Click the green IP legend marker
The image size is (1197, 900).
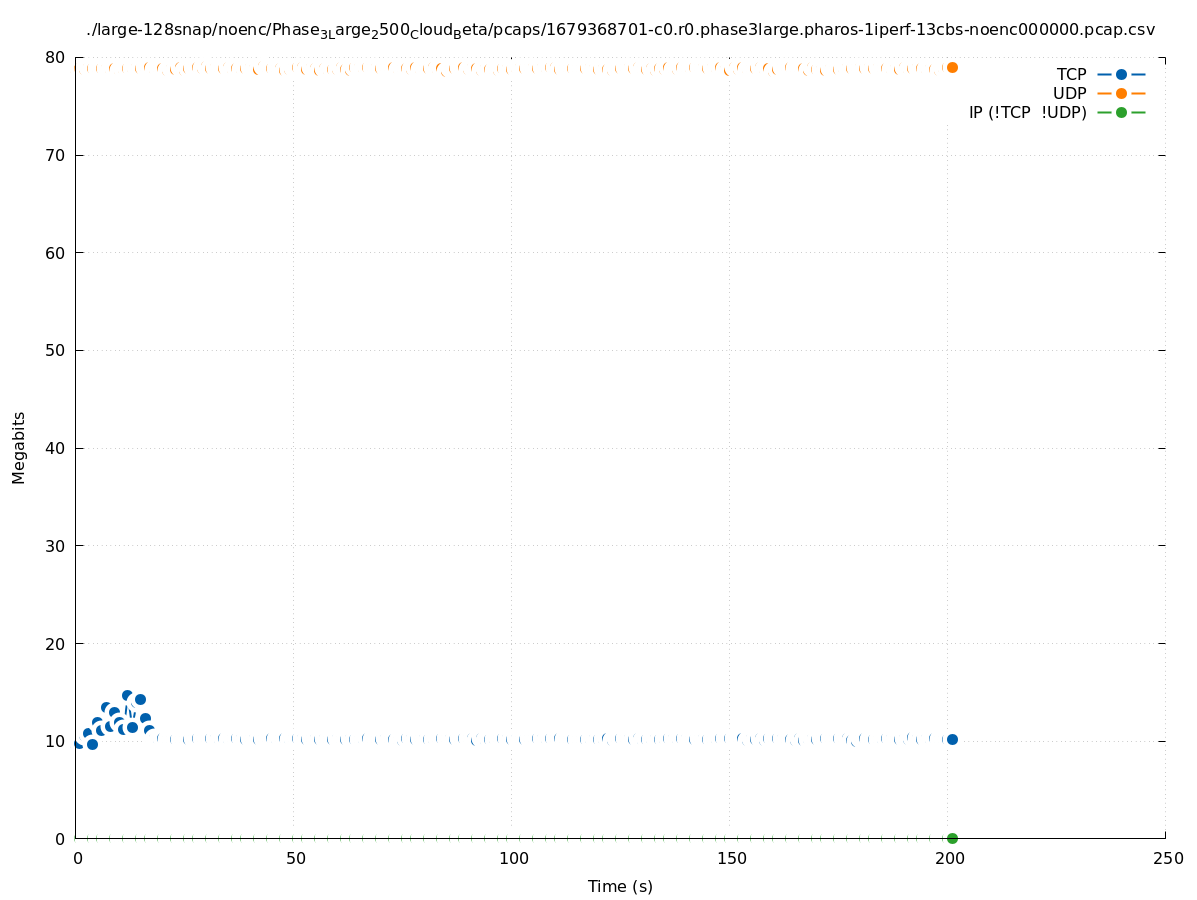coord(1121,112)
